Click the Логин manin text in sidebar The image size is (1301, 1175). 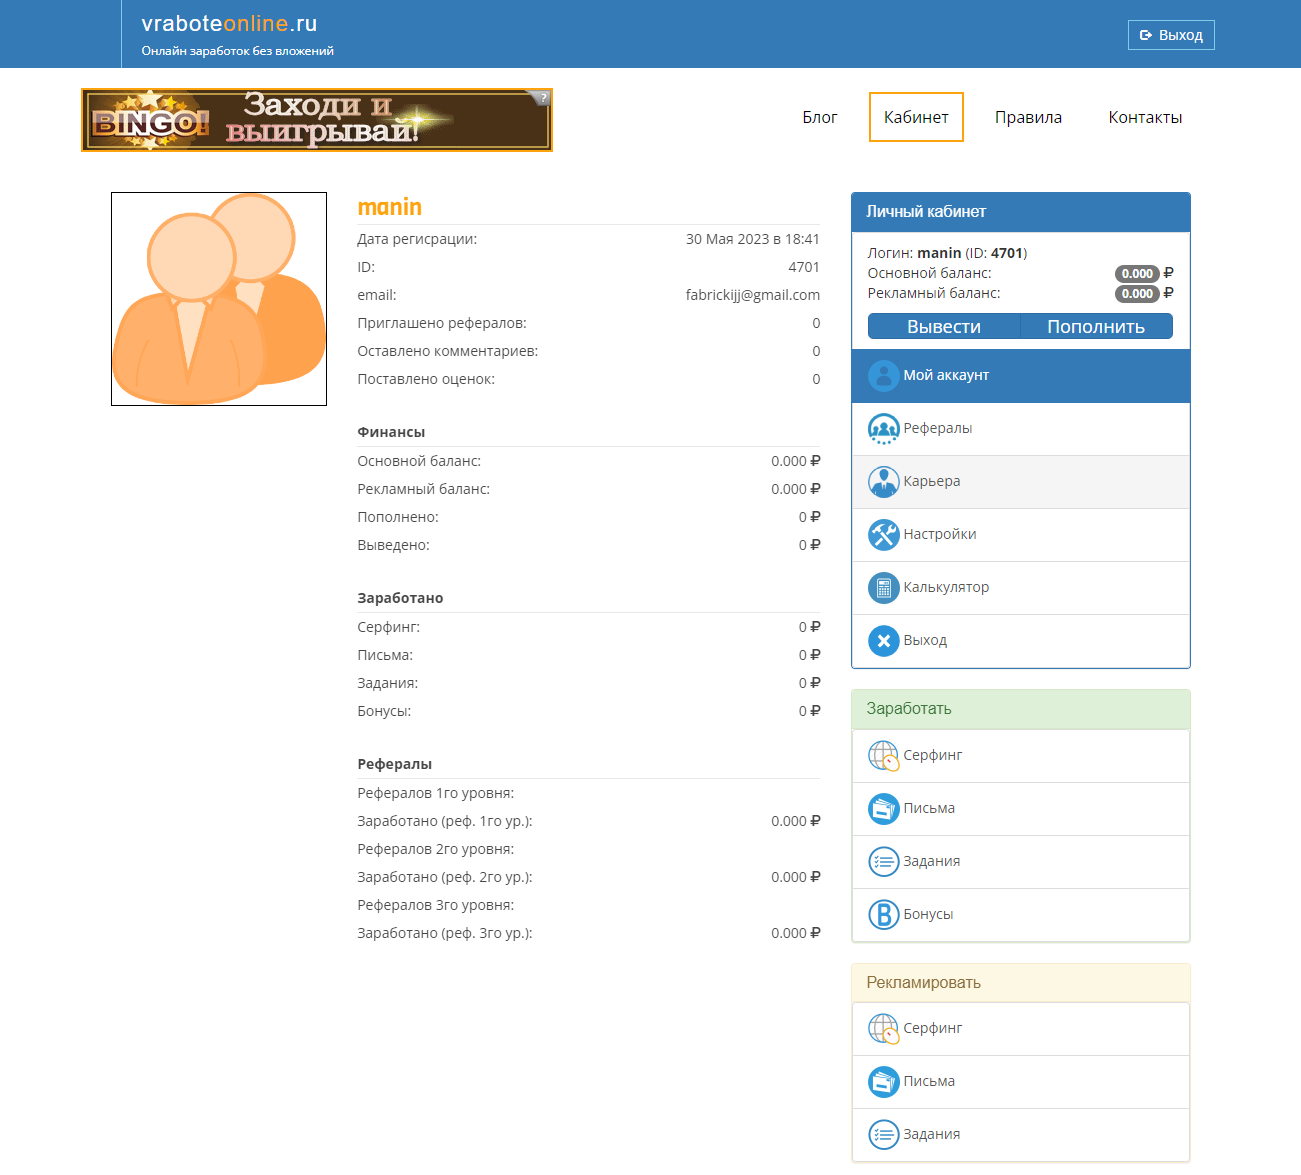coord(914,253)
